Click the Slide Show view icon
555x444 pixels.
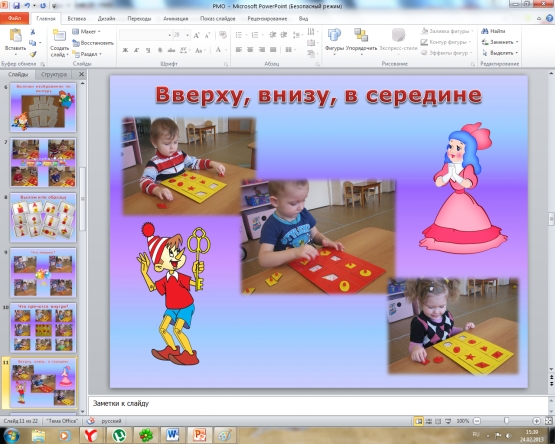click(x=448, y=421)
